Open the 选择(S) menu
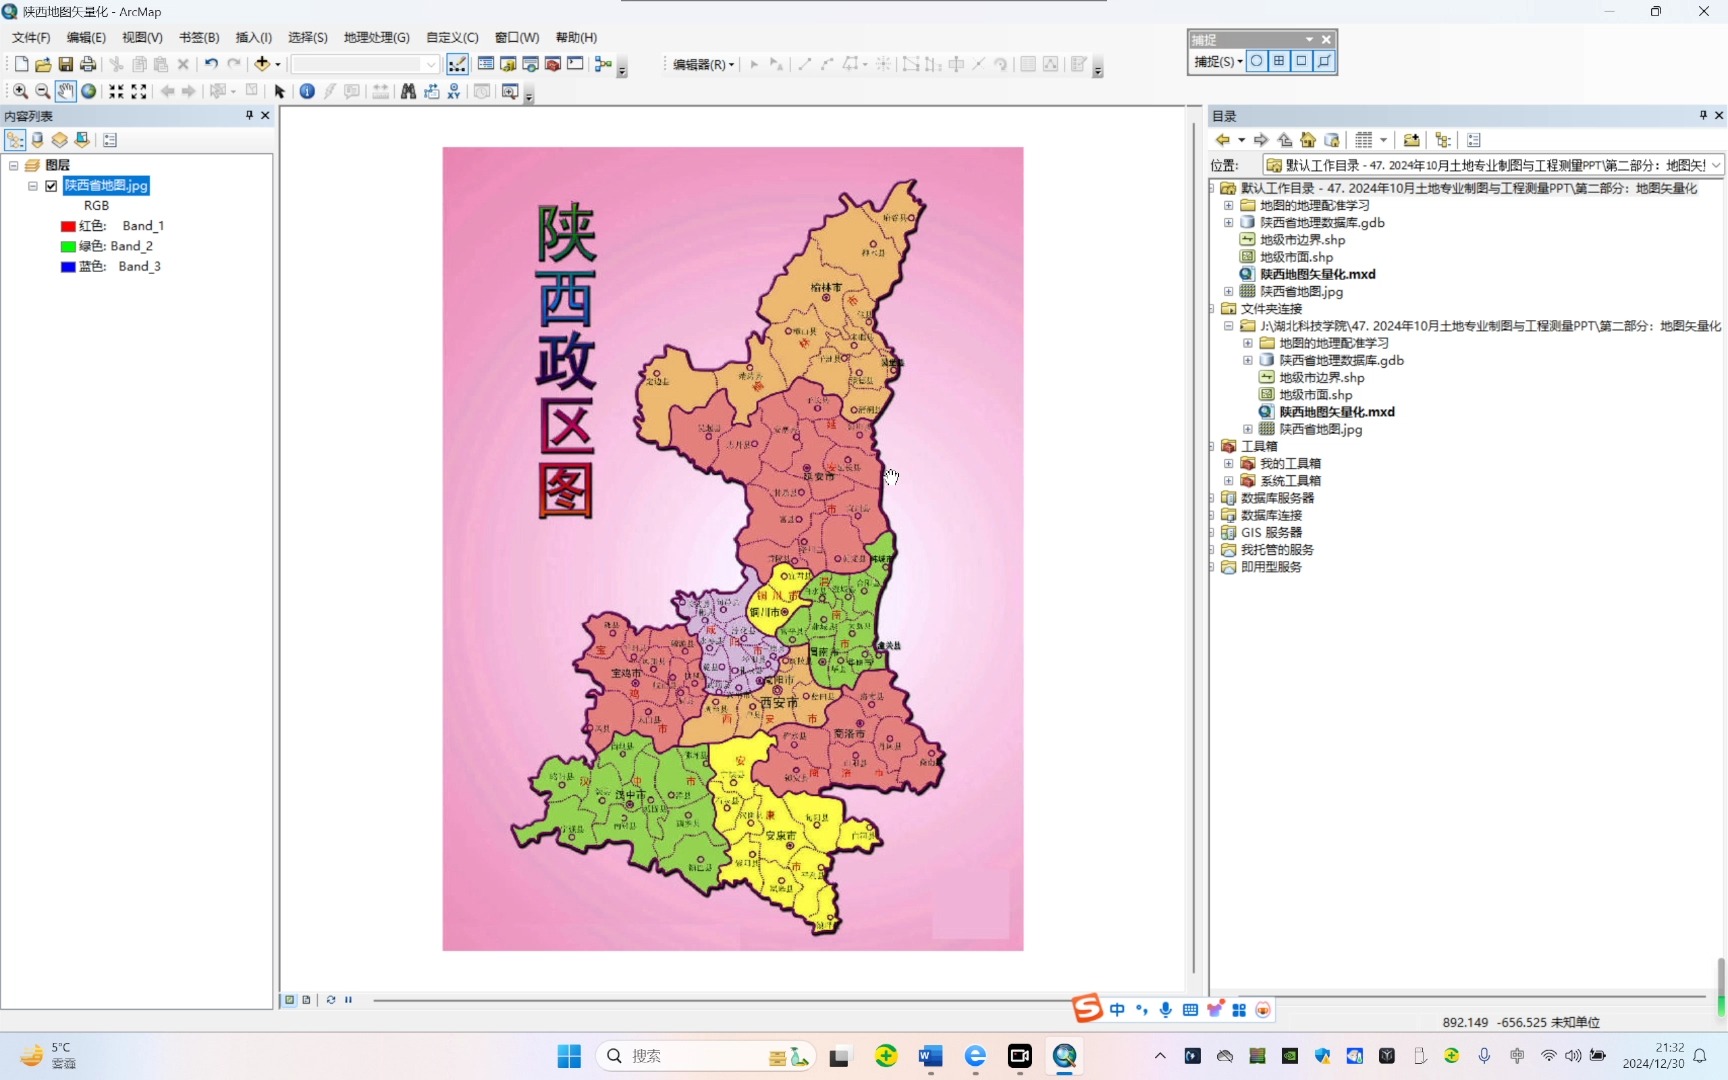Viewport: 1728px width, 1080px height. [x=307, y=37]
